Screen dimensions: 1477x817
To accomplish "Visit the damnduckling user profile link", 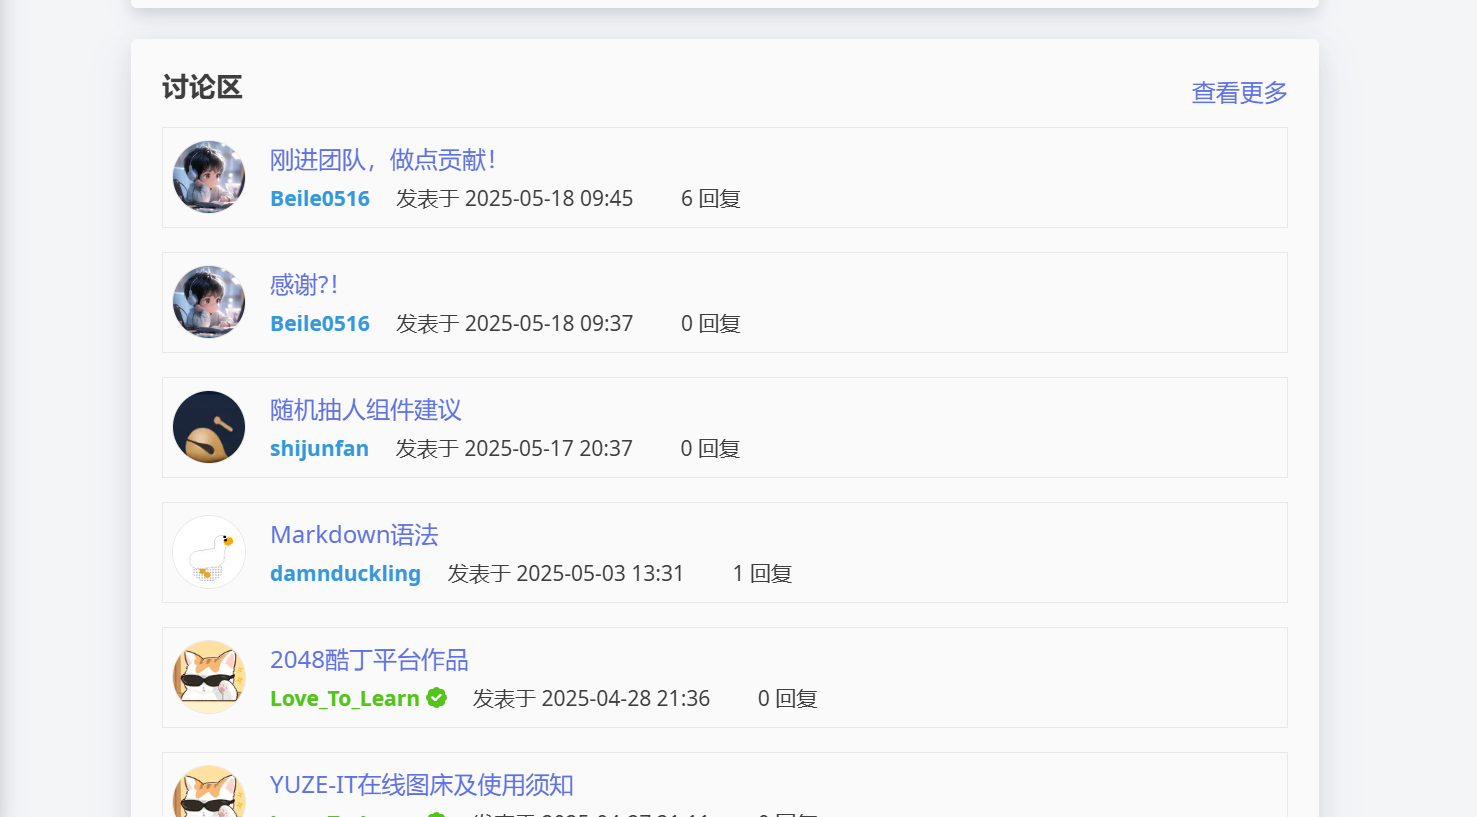I will tap(345, 574).
